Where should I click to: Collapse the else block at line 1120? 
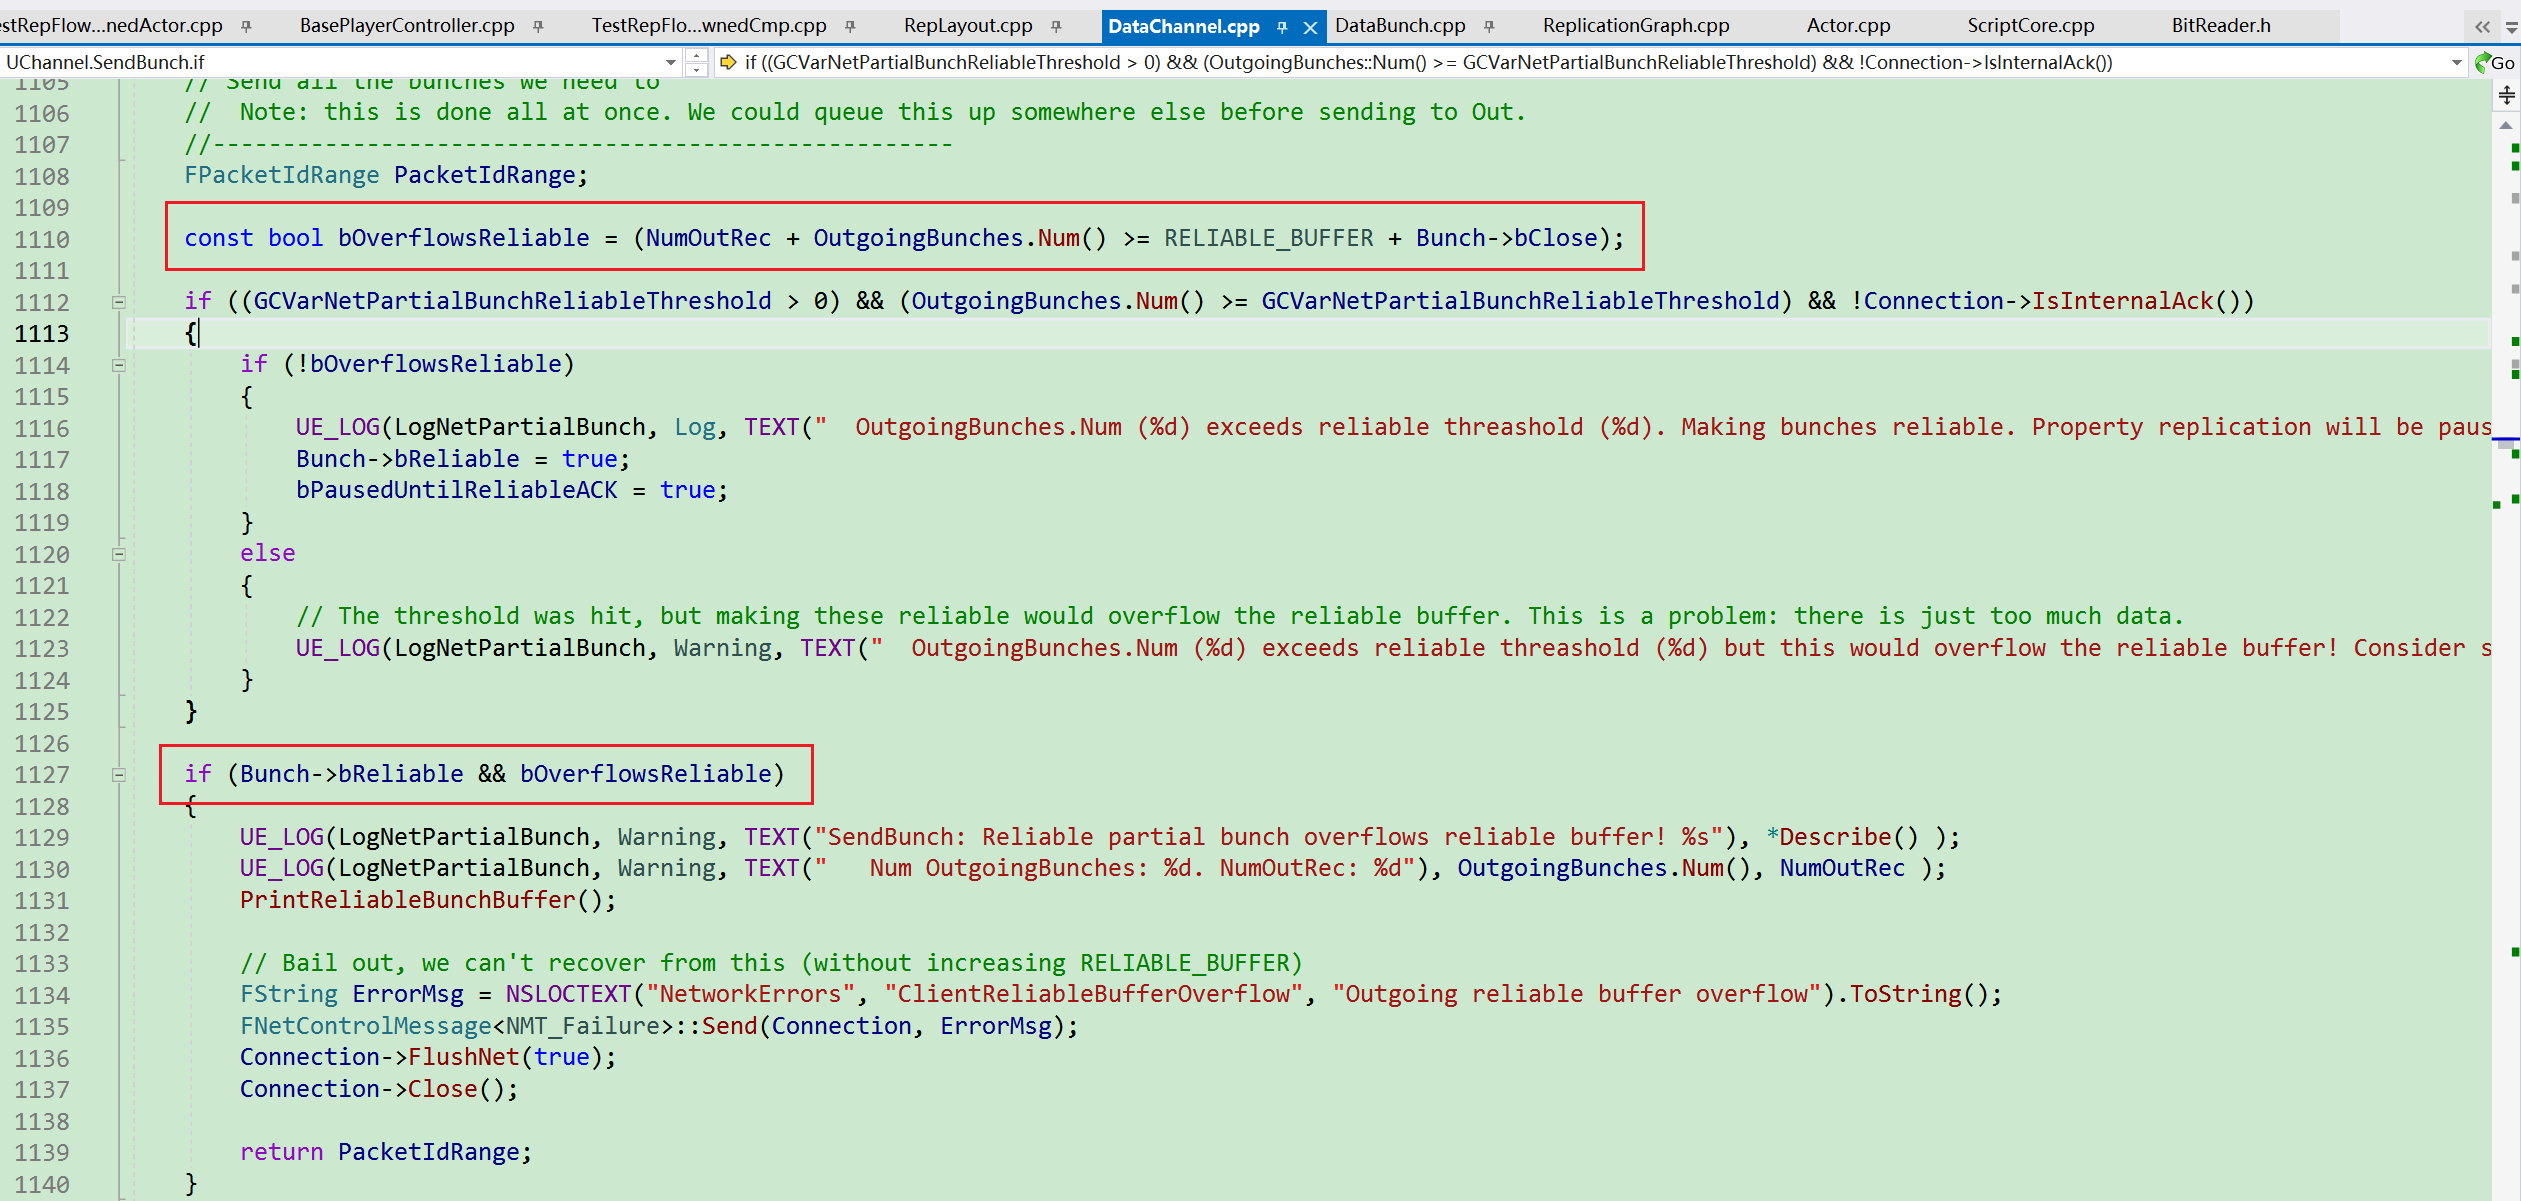(x=118, y=554)
